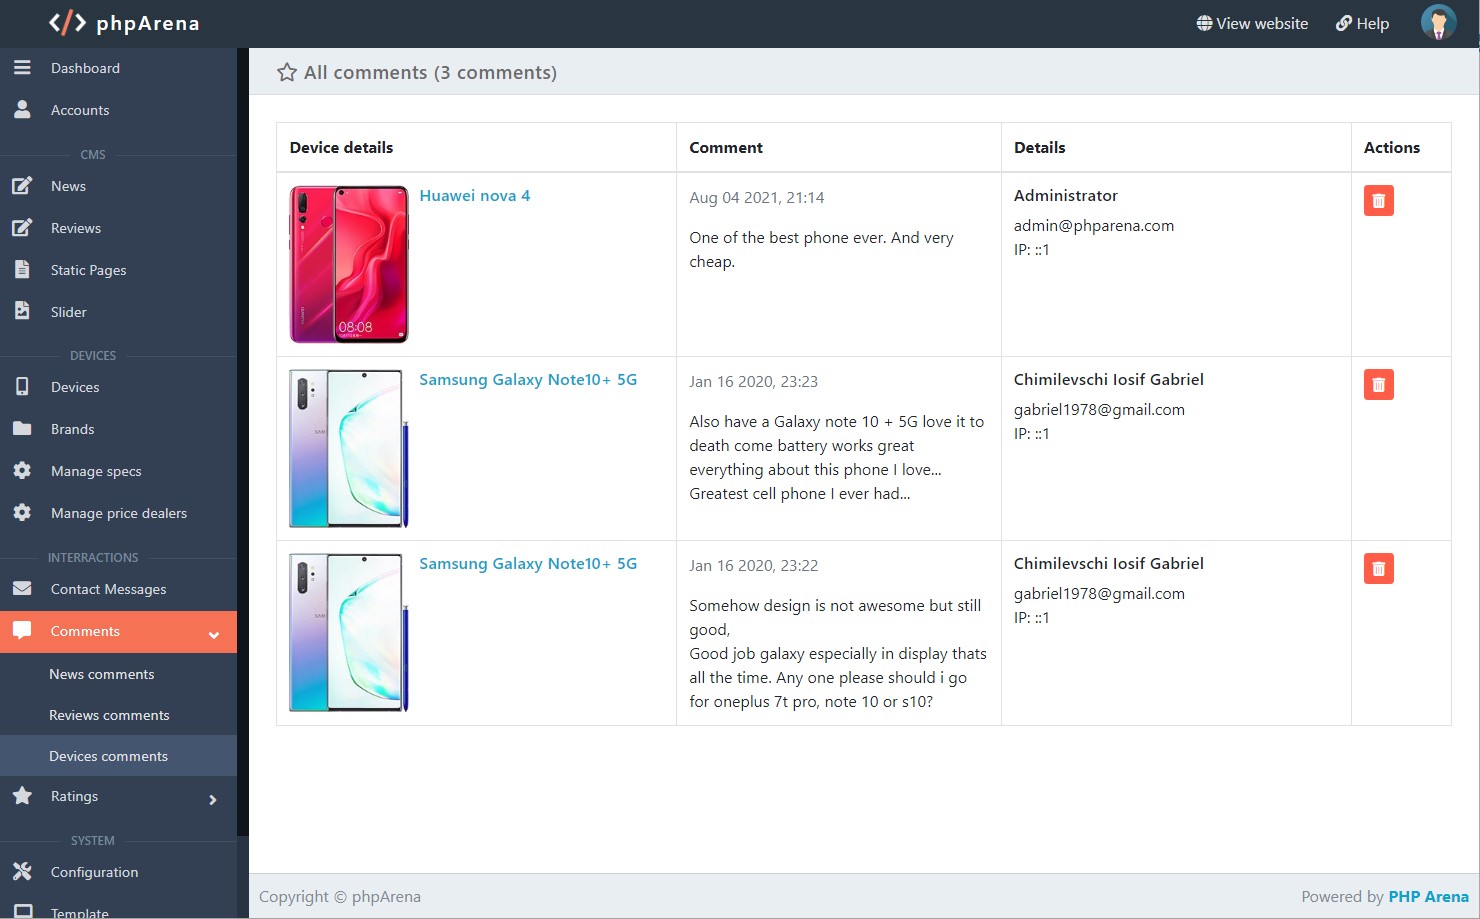Click the Jan 16 2020, 23:22 timestamp
Viewport: 1480px width, 919px height.
[754, 566]
